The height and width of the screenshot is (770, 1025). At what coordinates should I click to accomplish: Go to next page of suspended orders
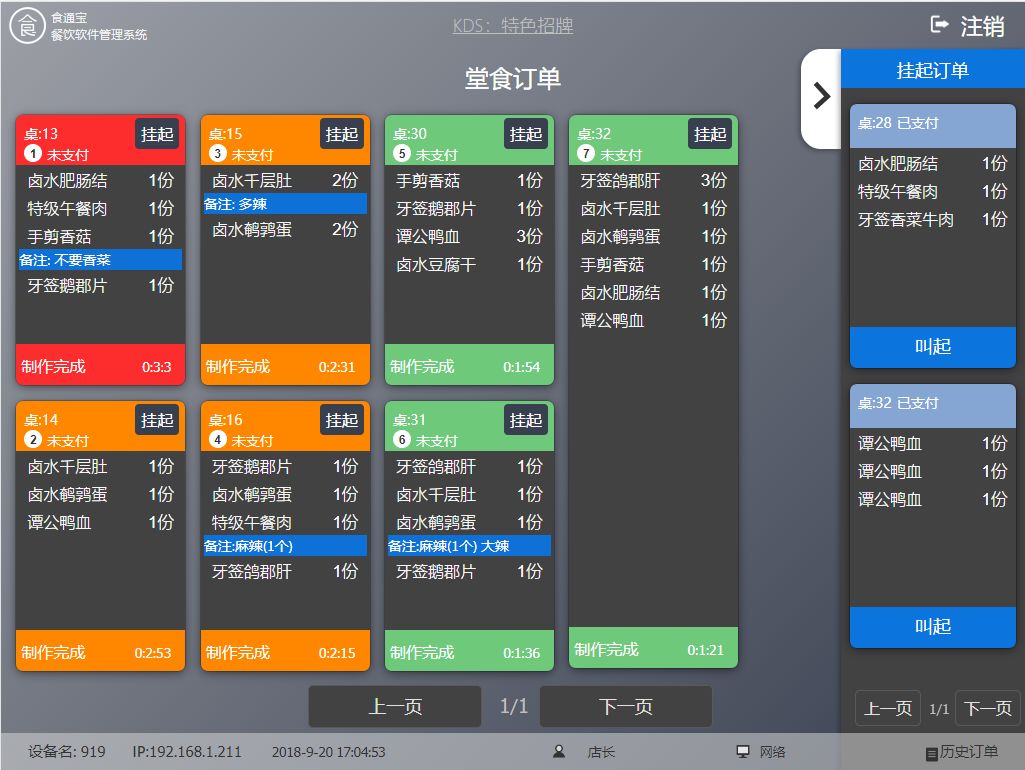(x=988, y=709)
